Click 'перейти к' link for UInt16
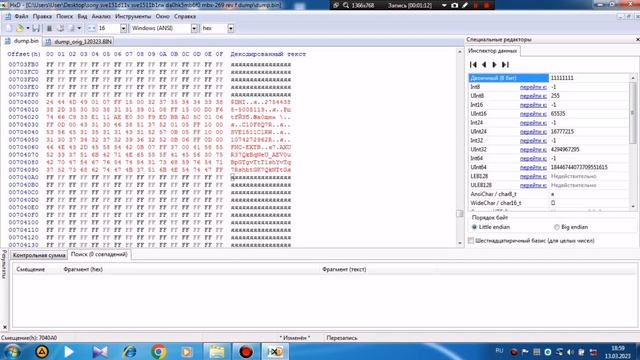This screenshot has height=360, width=640. tap(533, 114)
